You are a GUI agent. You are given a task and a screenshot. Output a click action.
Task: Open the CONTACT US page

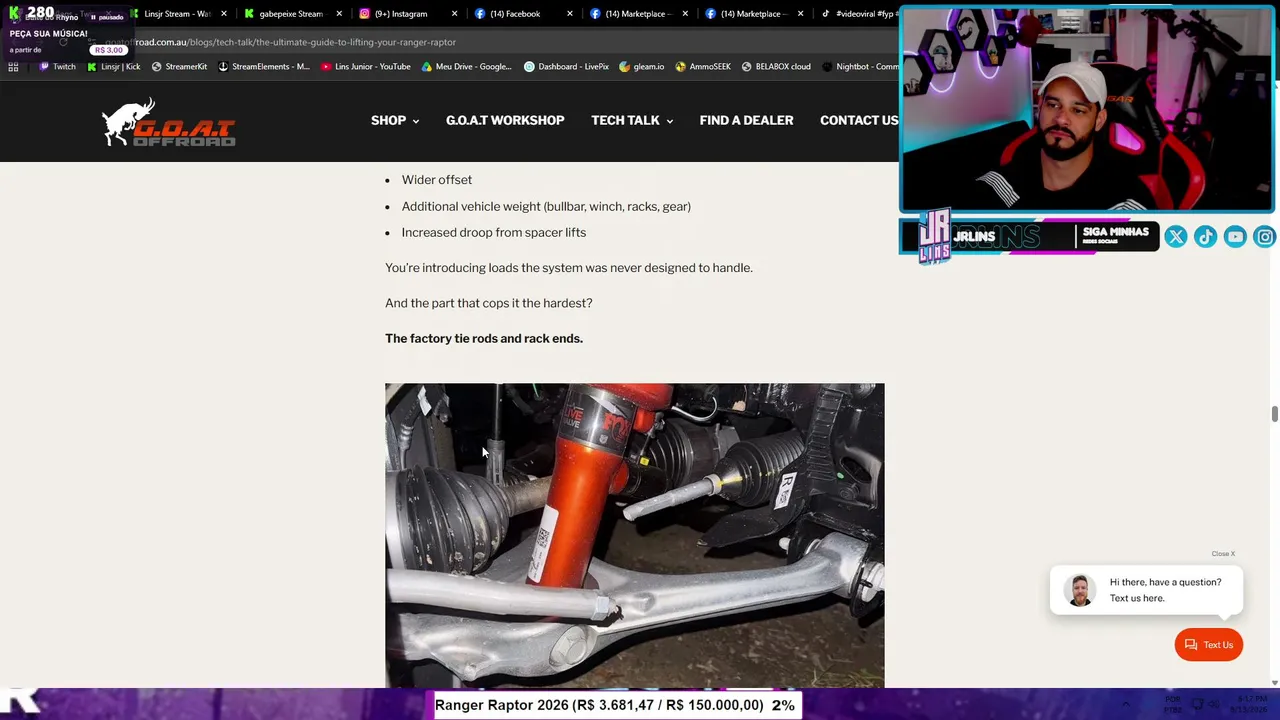click(859, 121)
